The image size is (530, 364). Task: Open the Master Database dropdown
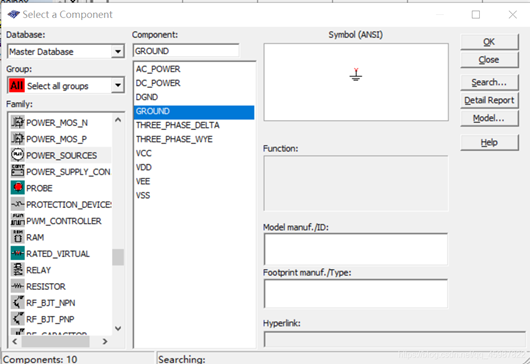(118, 51)
